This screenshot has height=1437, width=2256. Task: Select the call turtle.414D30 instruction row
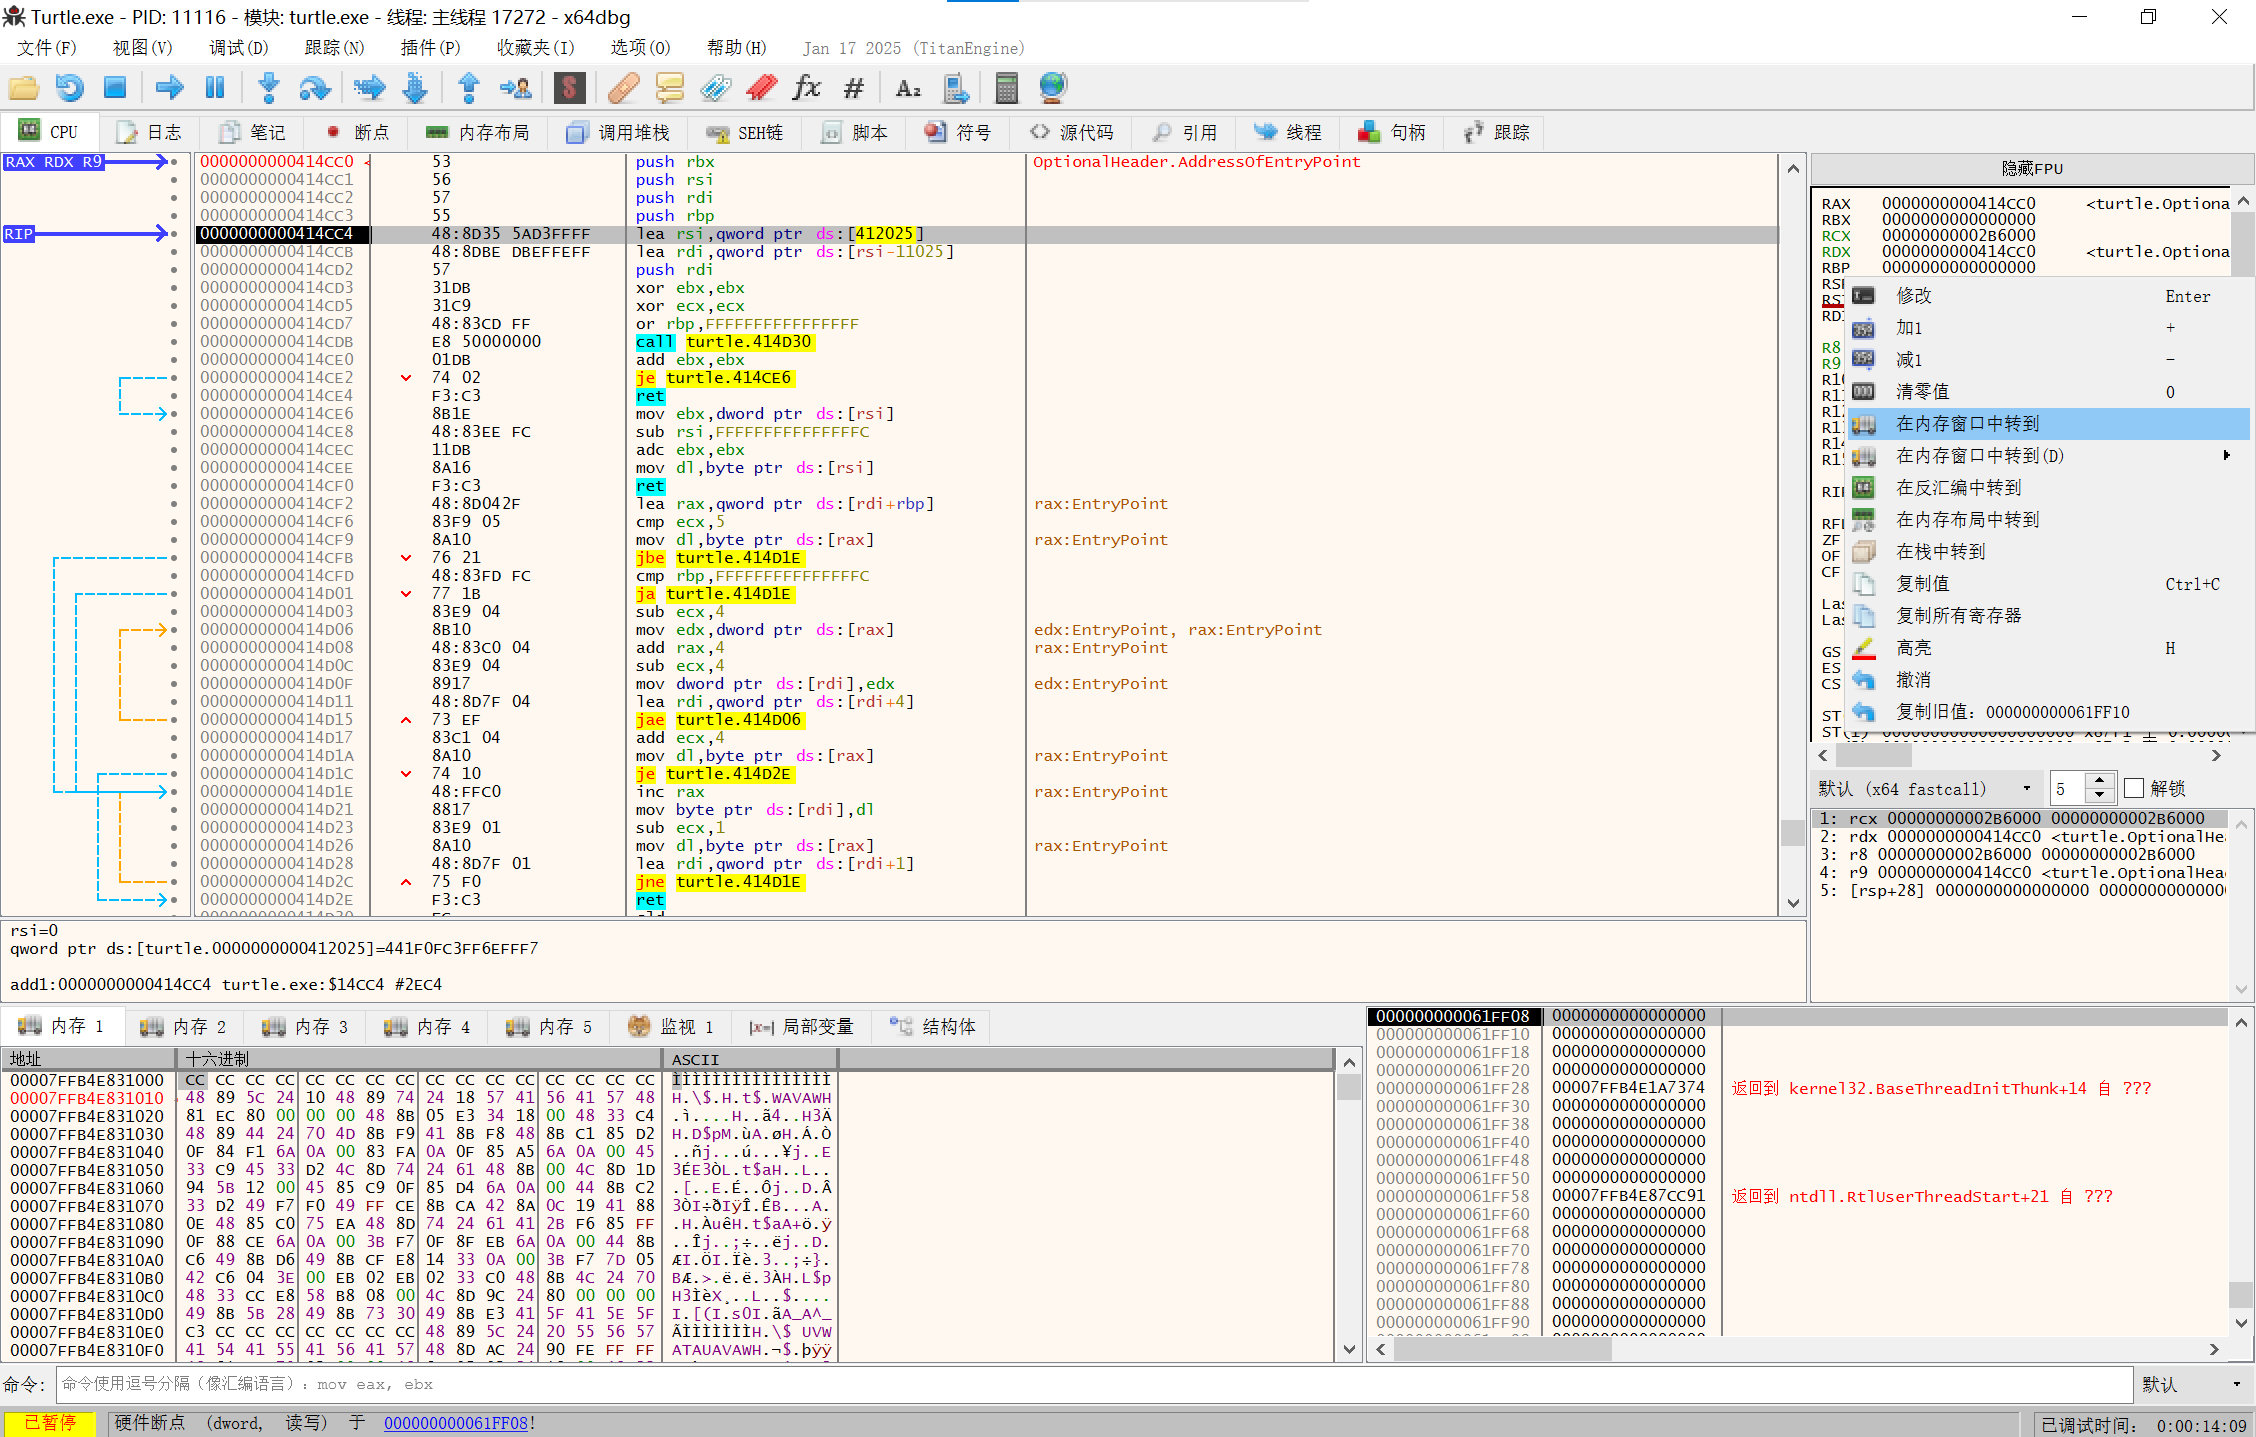(985, 342)
